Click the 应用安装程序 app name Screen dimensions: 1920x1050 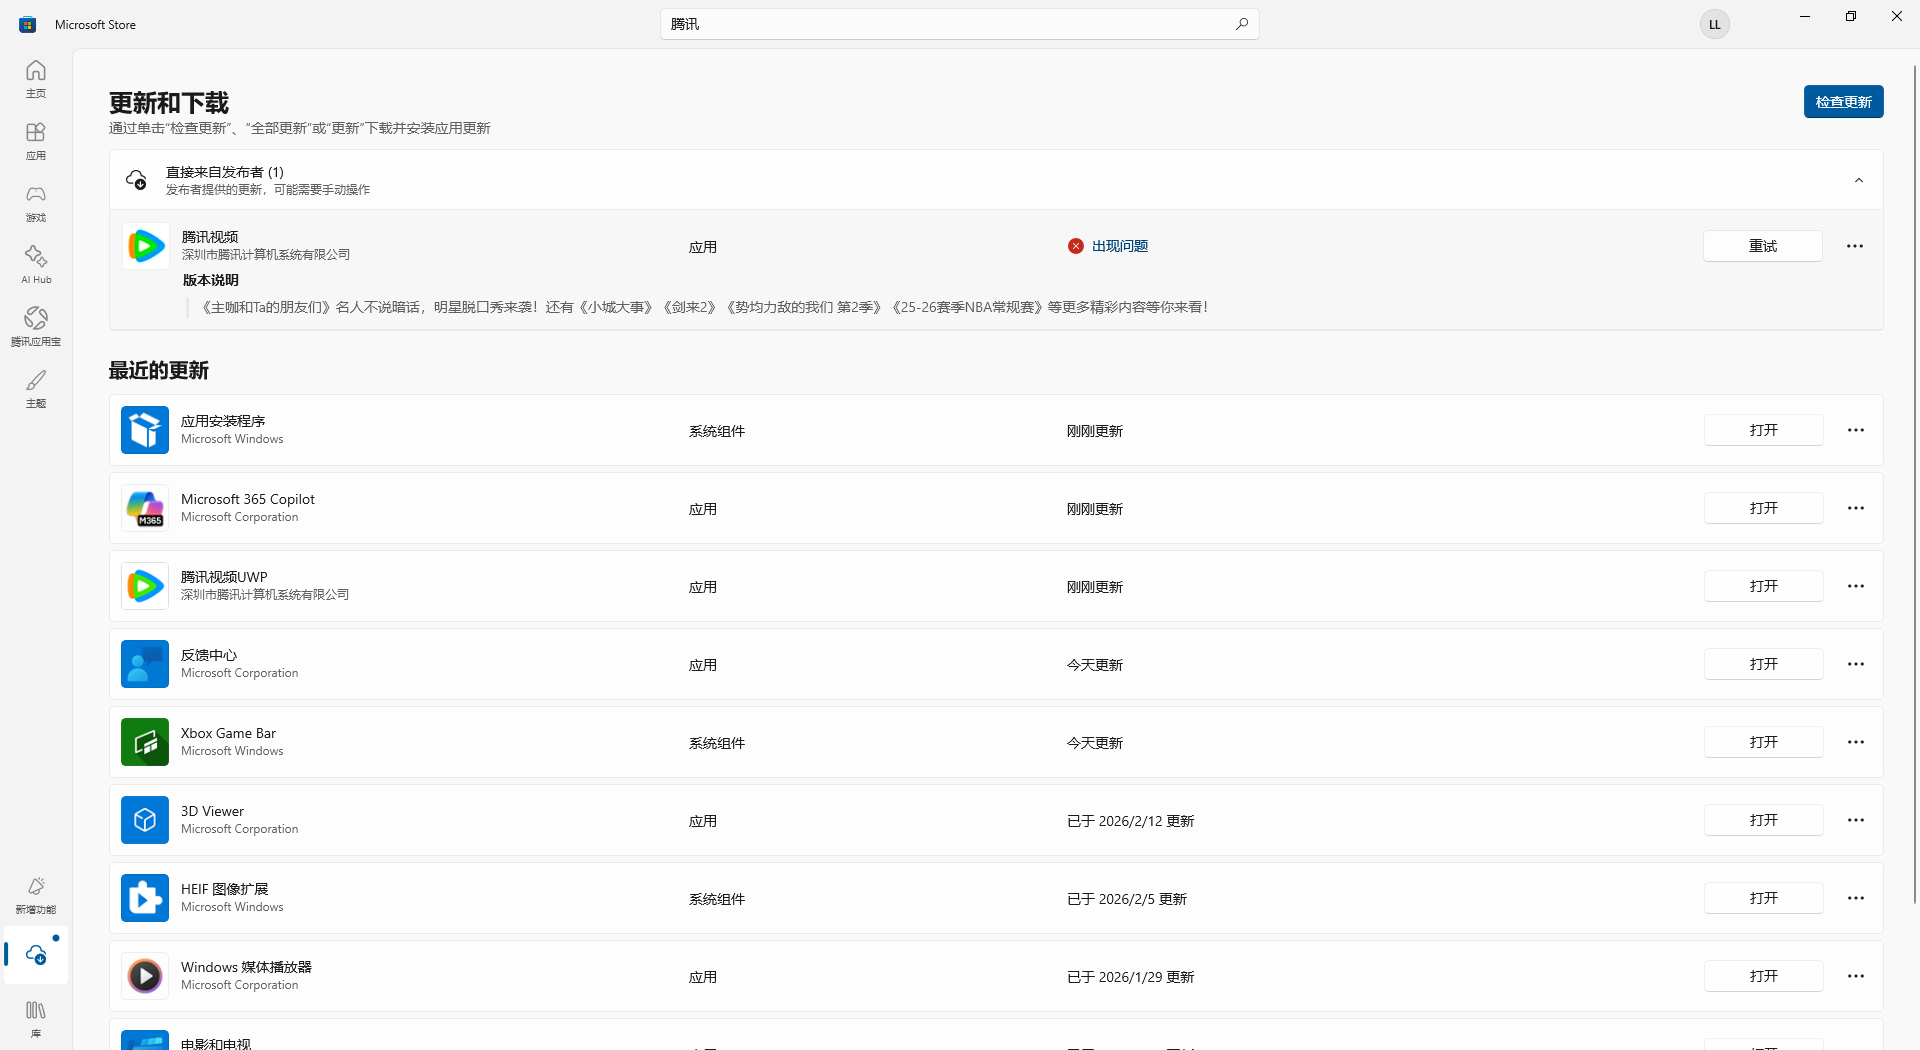pos(223,421)
